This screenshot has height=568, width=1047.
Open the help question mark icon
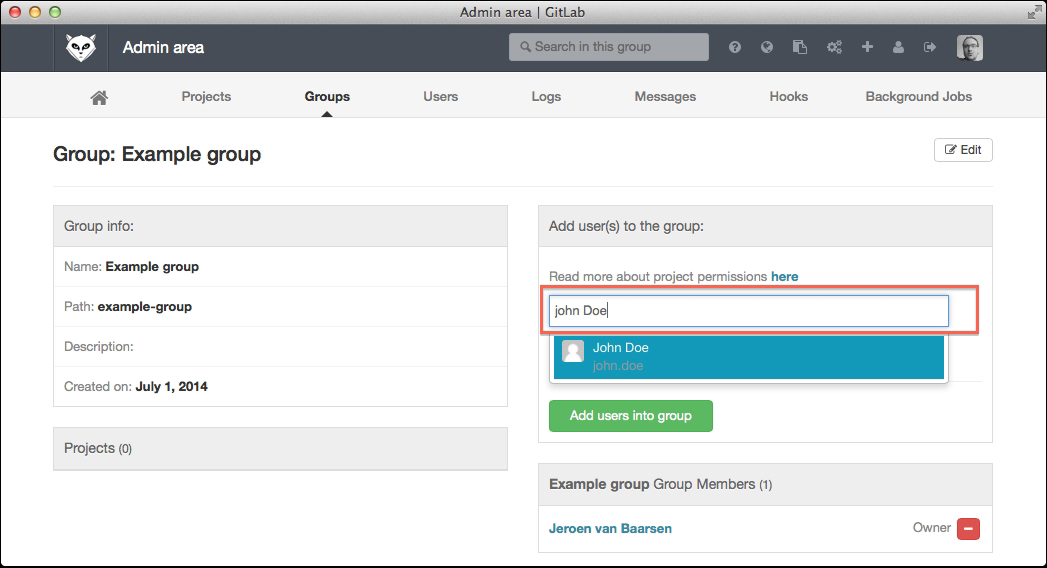tap(735, 47)
